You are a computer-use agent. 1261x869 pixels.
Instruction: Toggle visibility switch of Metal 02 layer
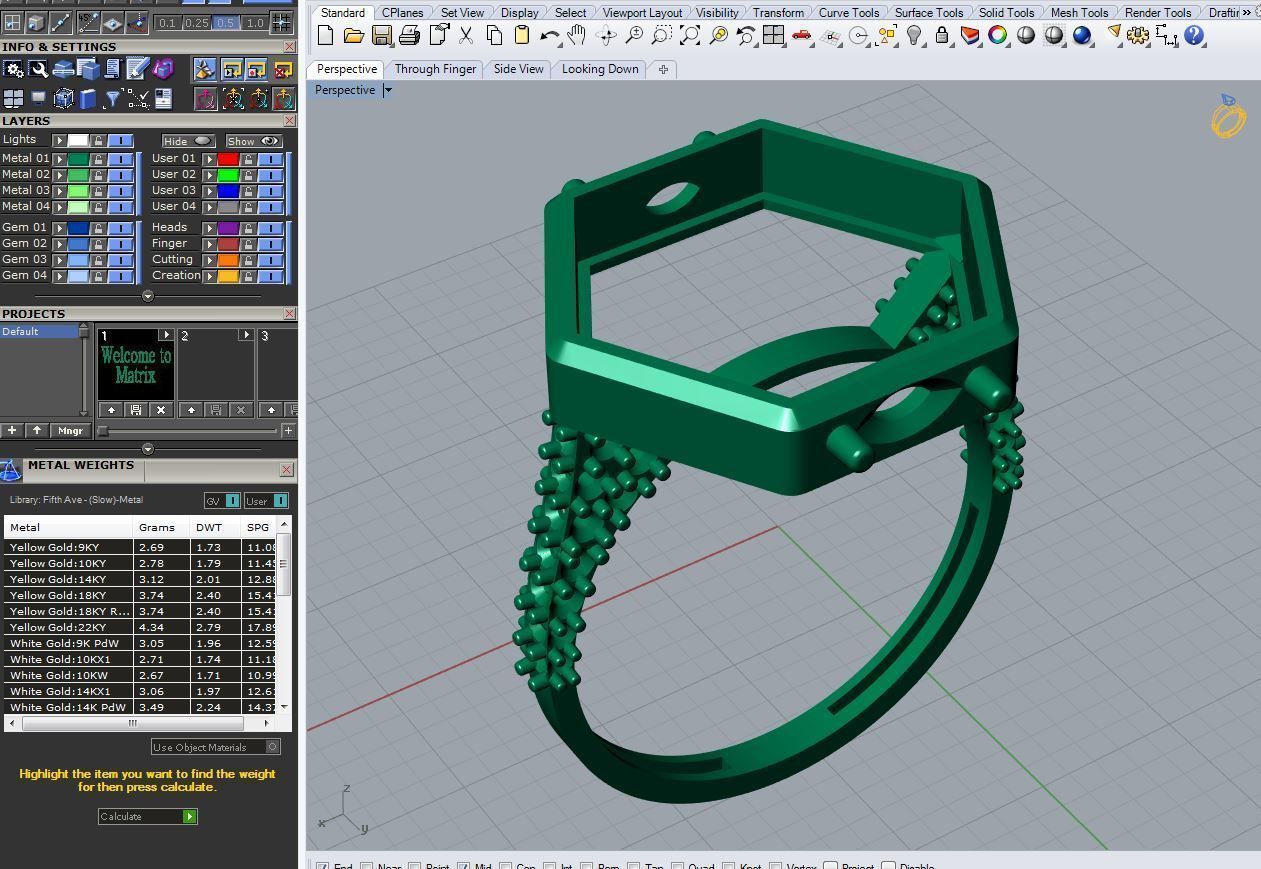click(120, 175)
